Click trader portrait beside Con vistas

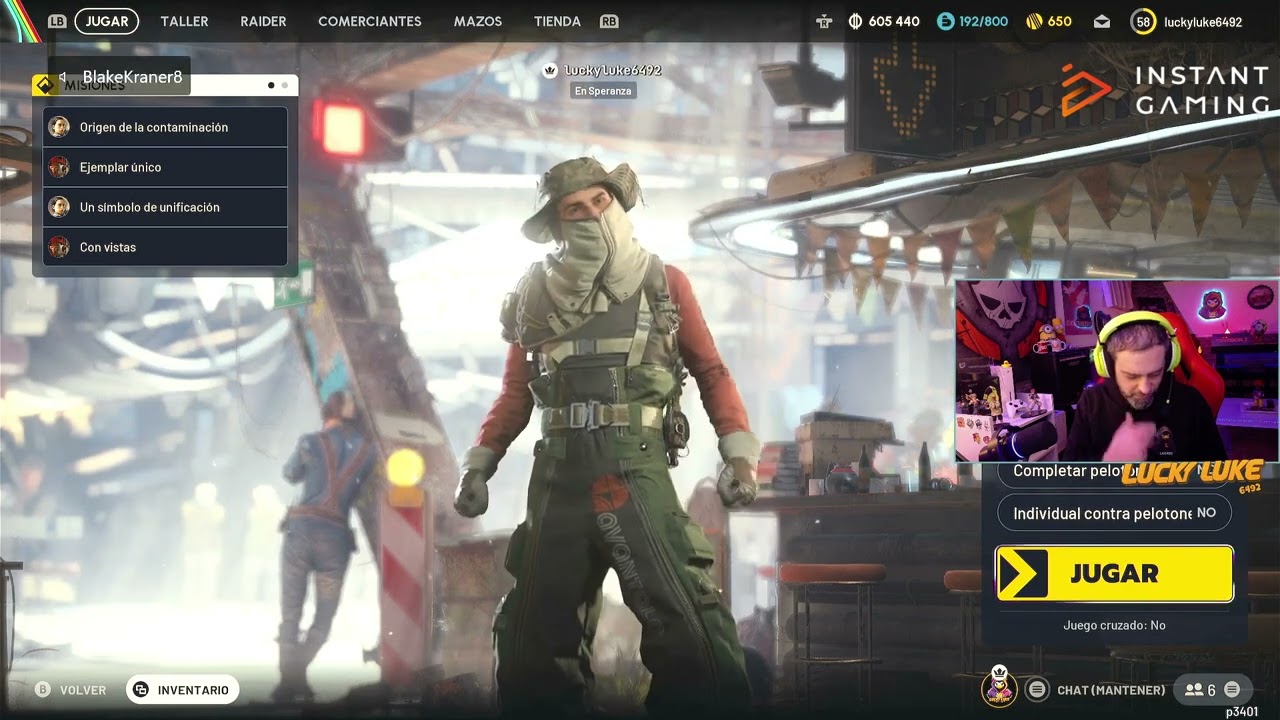click(59, 247)
